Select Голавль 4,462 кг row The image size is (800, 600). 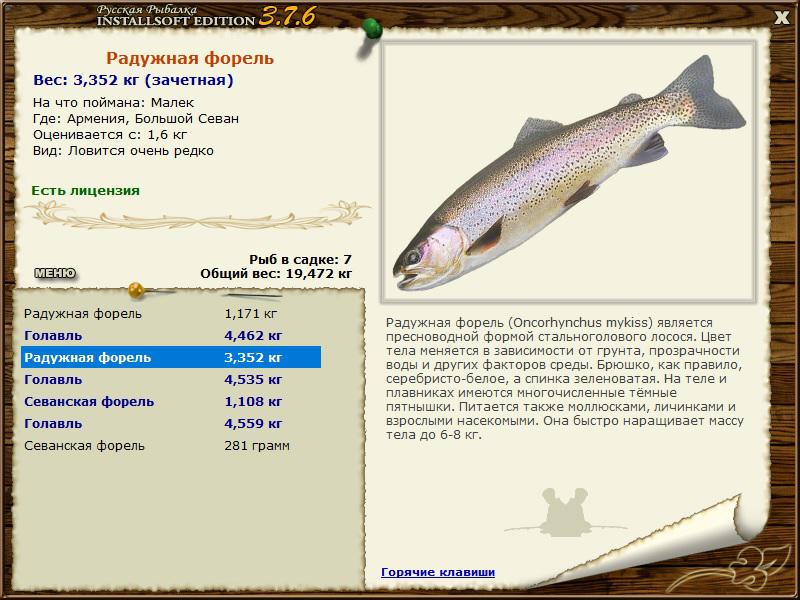tap(171, 335)
